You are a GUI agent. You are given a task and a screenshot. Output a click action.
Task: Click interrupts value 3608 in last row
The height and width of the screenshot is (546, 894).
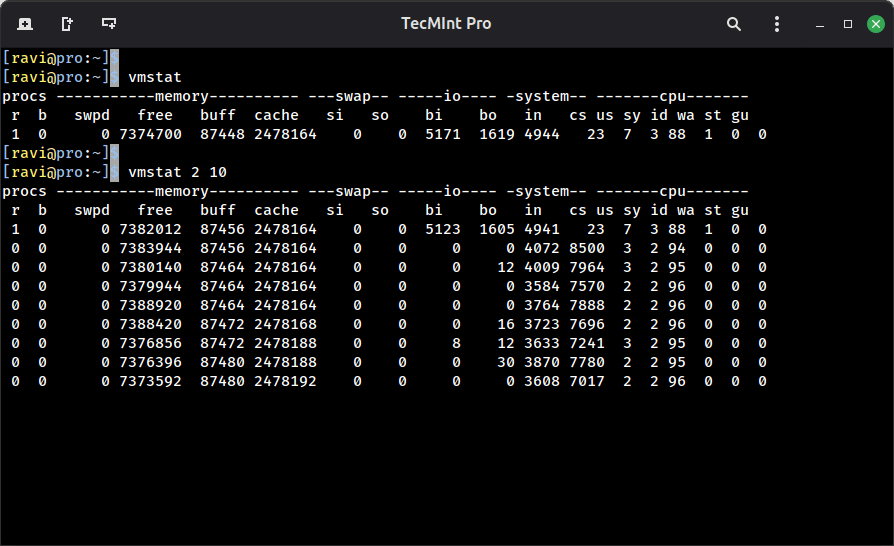click(541, 381)
